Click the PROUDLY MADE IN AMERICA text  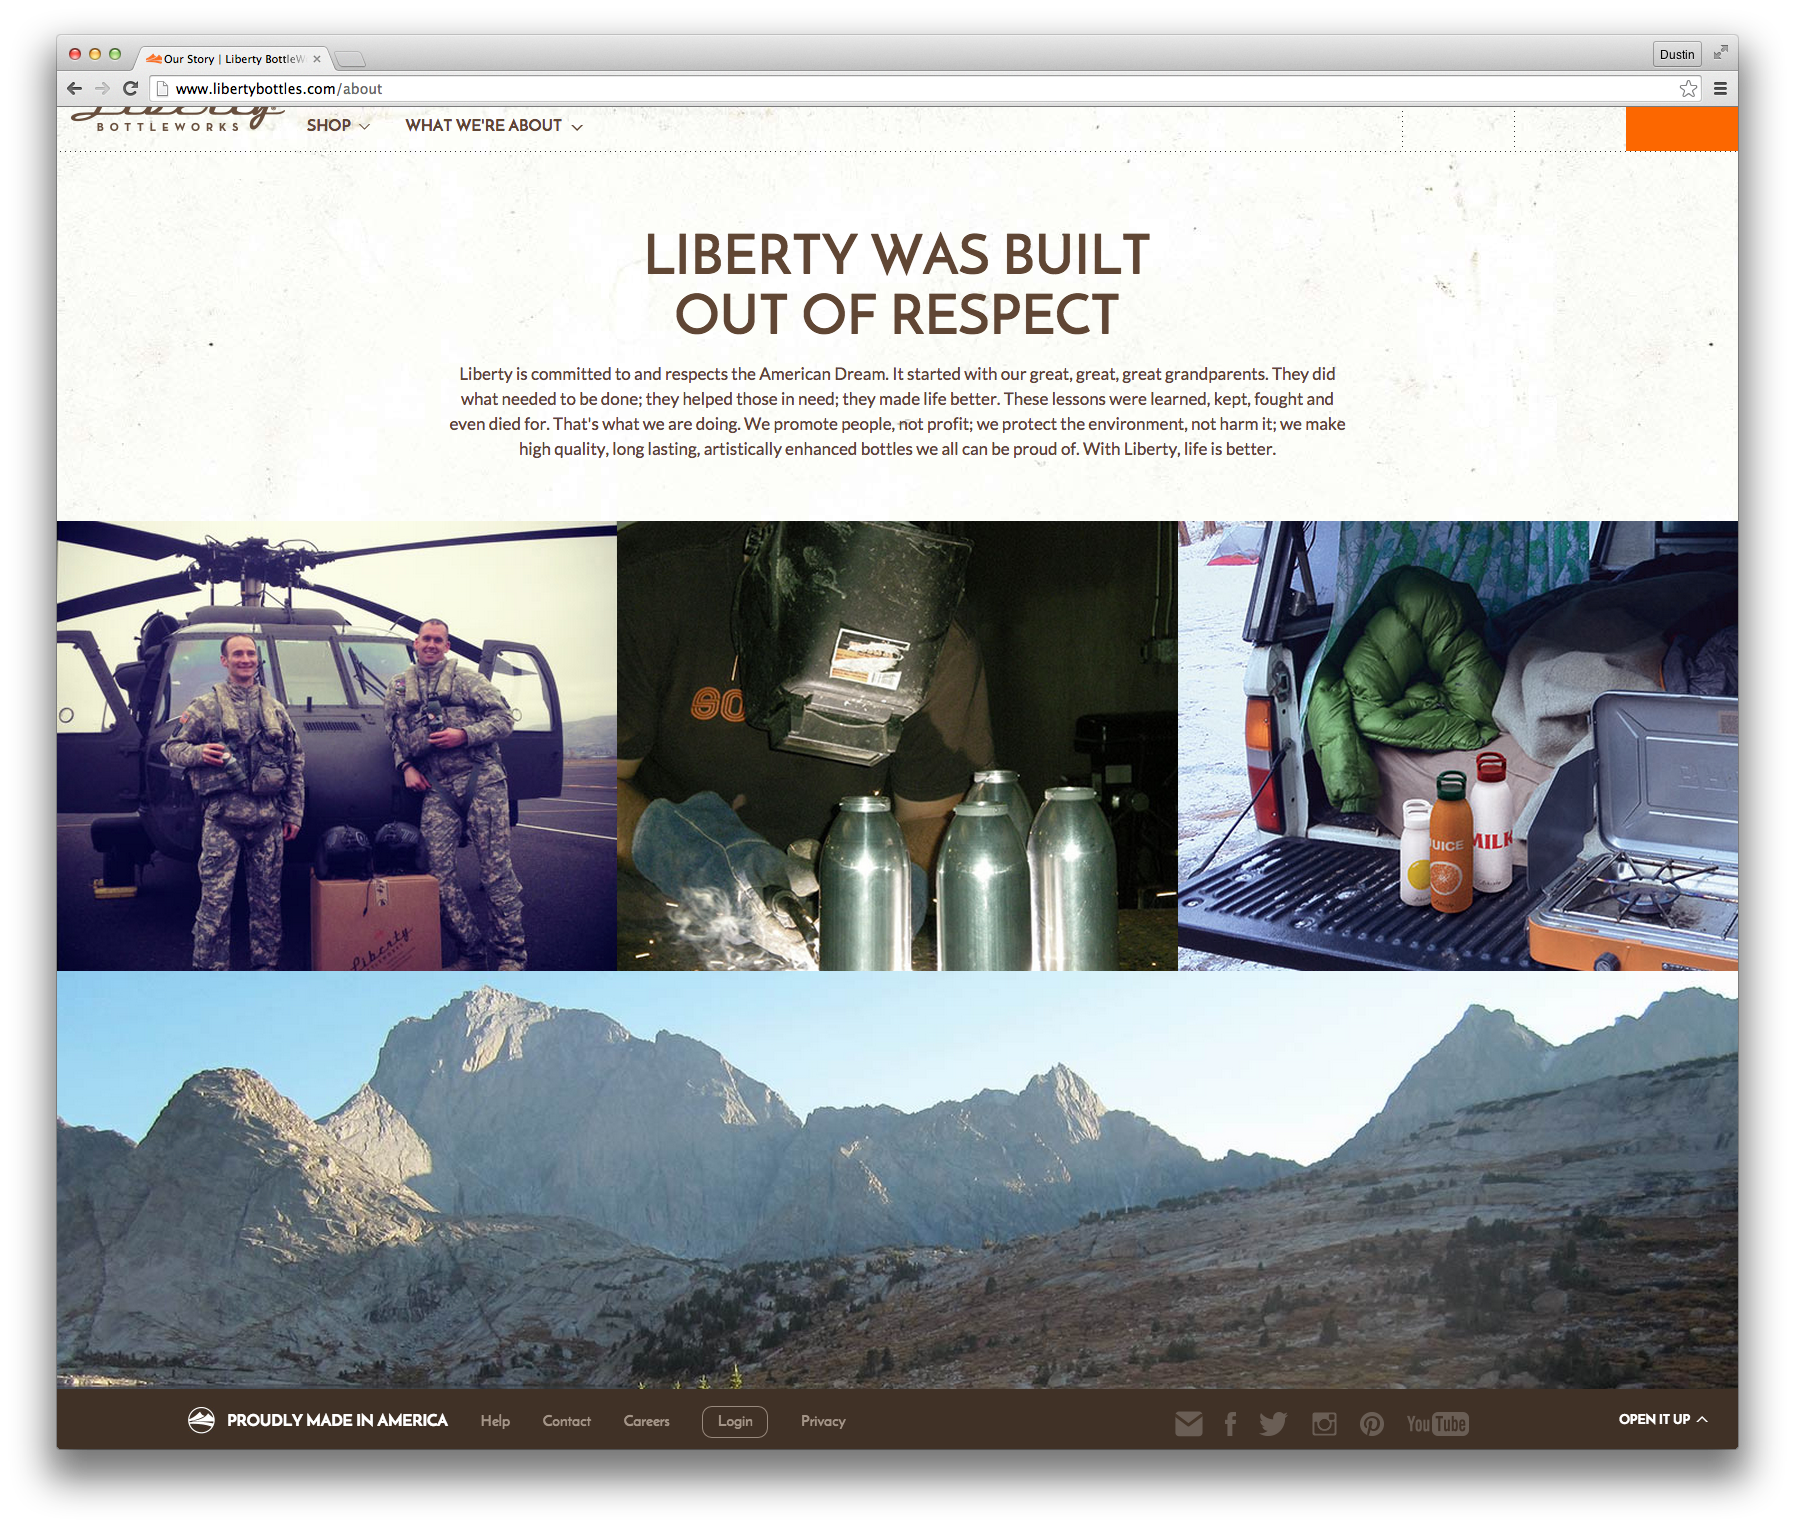(337, 1420)
